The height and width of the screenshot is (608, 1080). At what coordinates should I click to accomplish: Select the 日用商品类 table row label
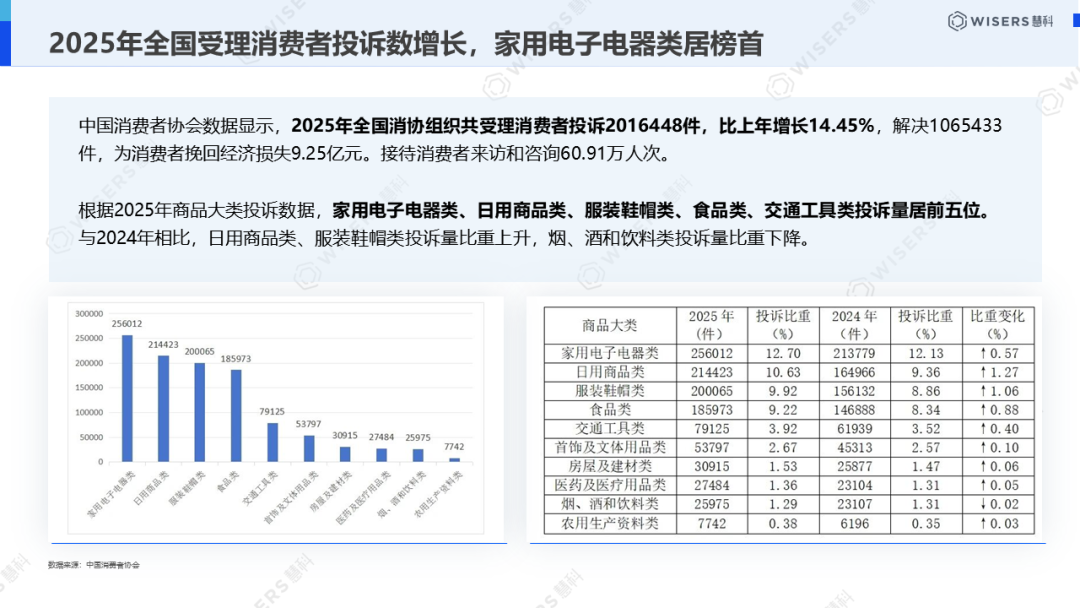tap(609, 372)
